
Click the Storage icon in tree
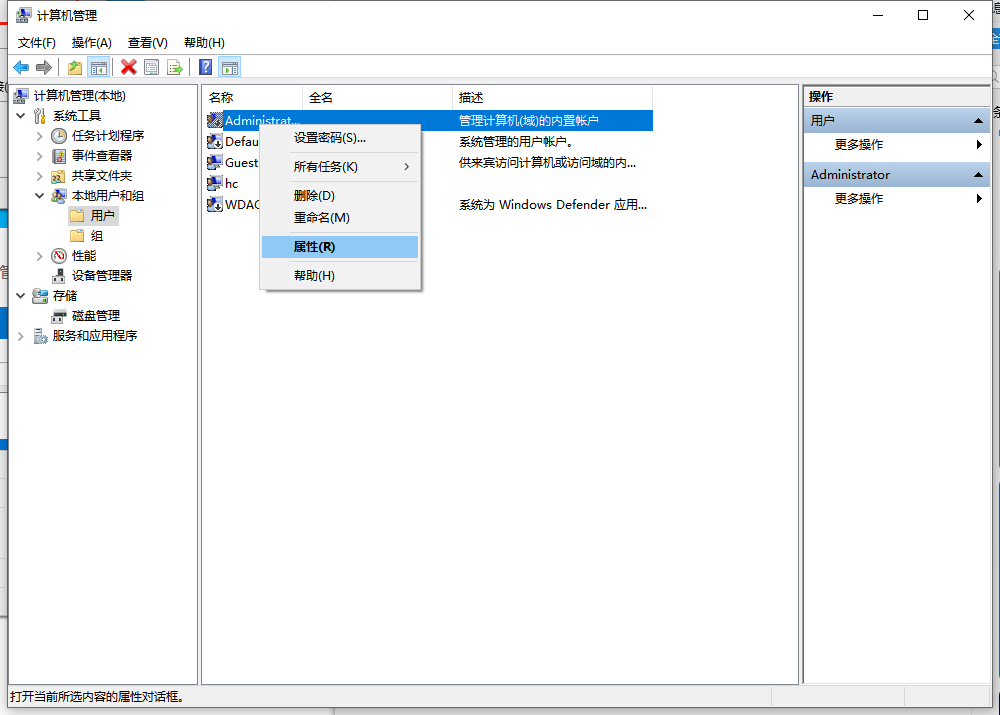pos(40,296)
